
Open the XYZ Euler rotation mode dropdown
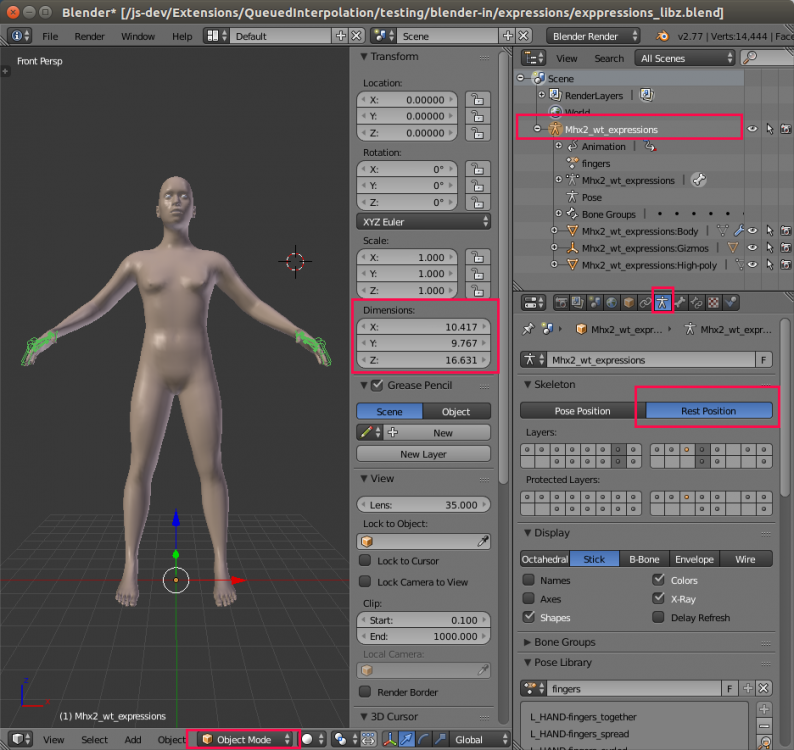coord(424,221)
